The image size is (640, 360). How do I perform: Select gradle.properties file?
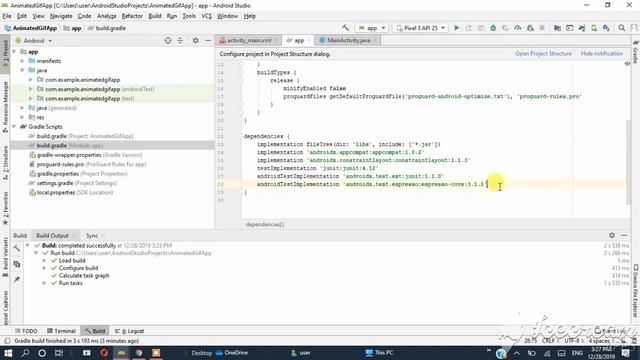tap(78, 174)
